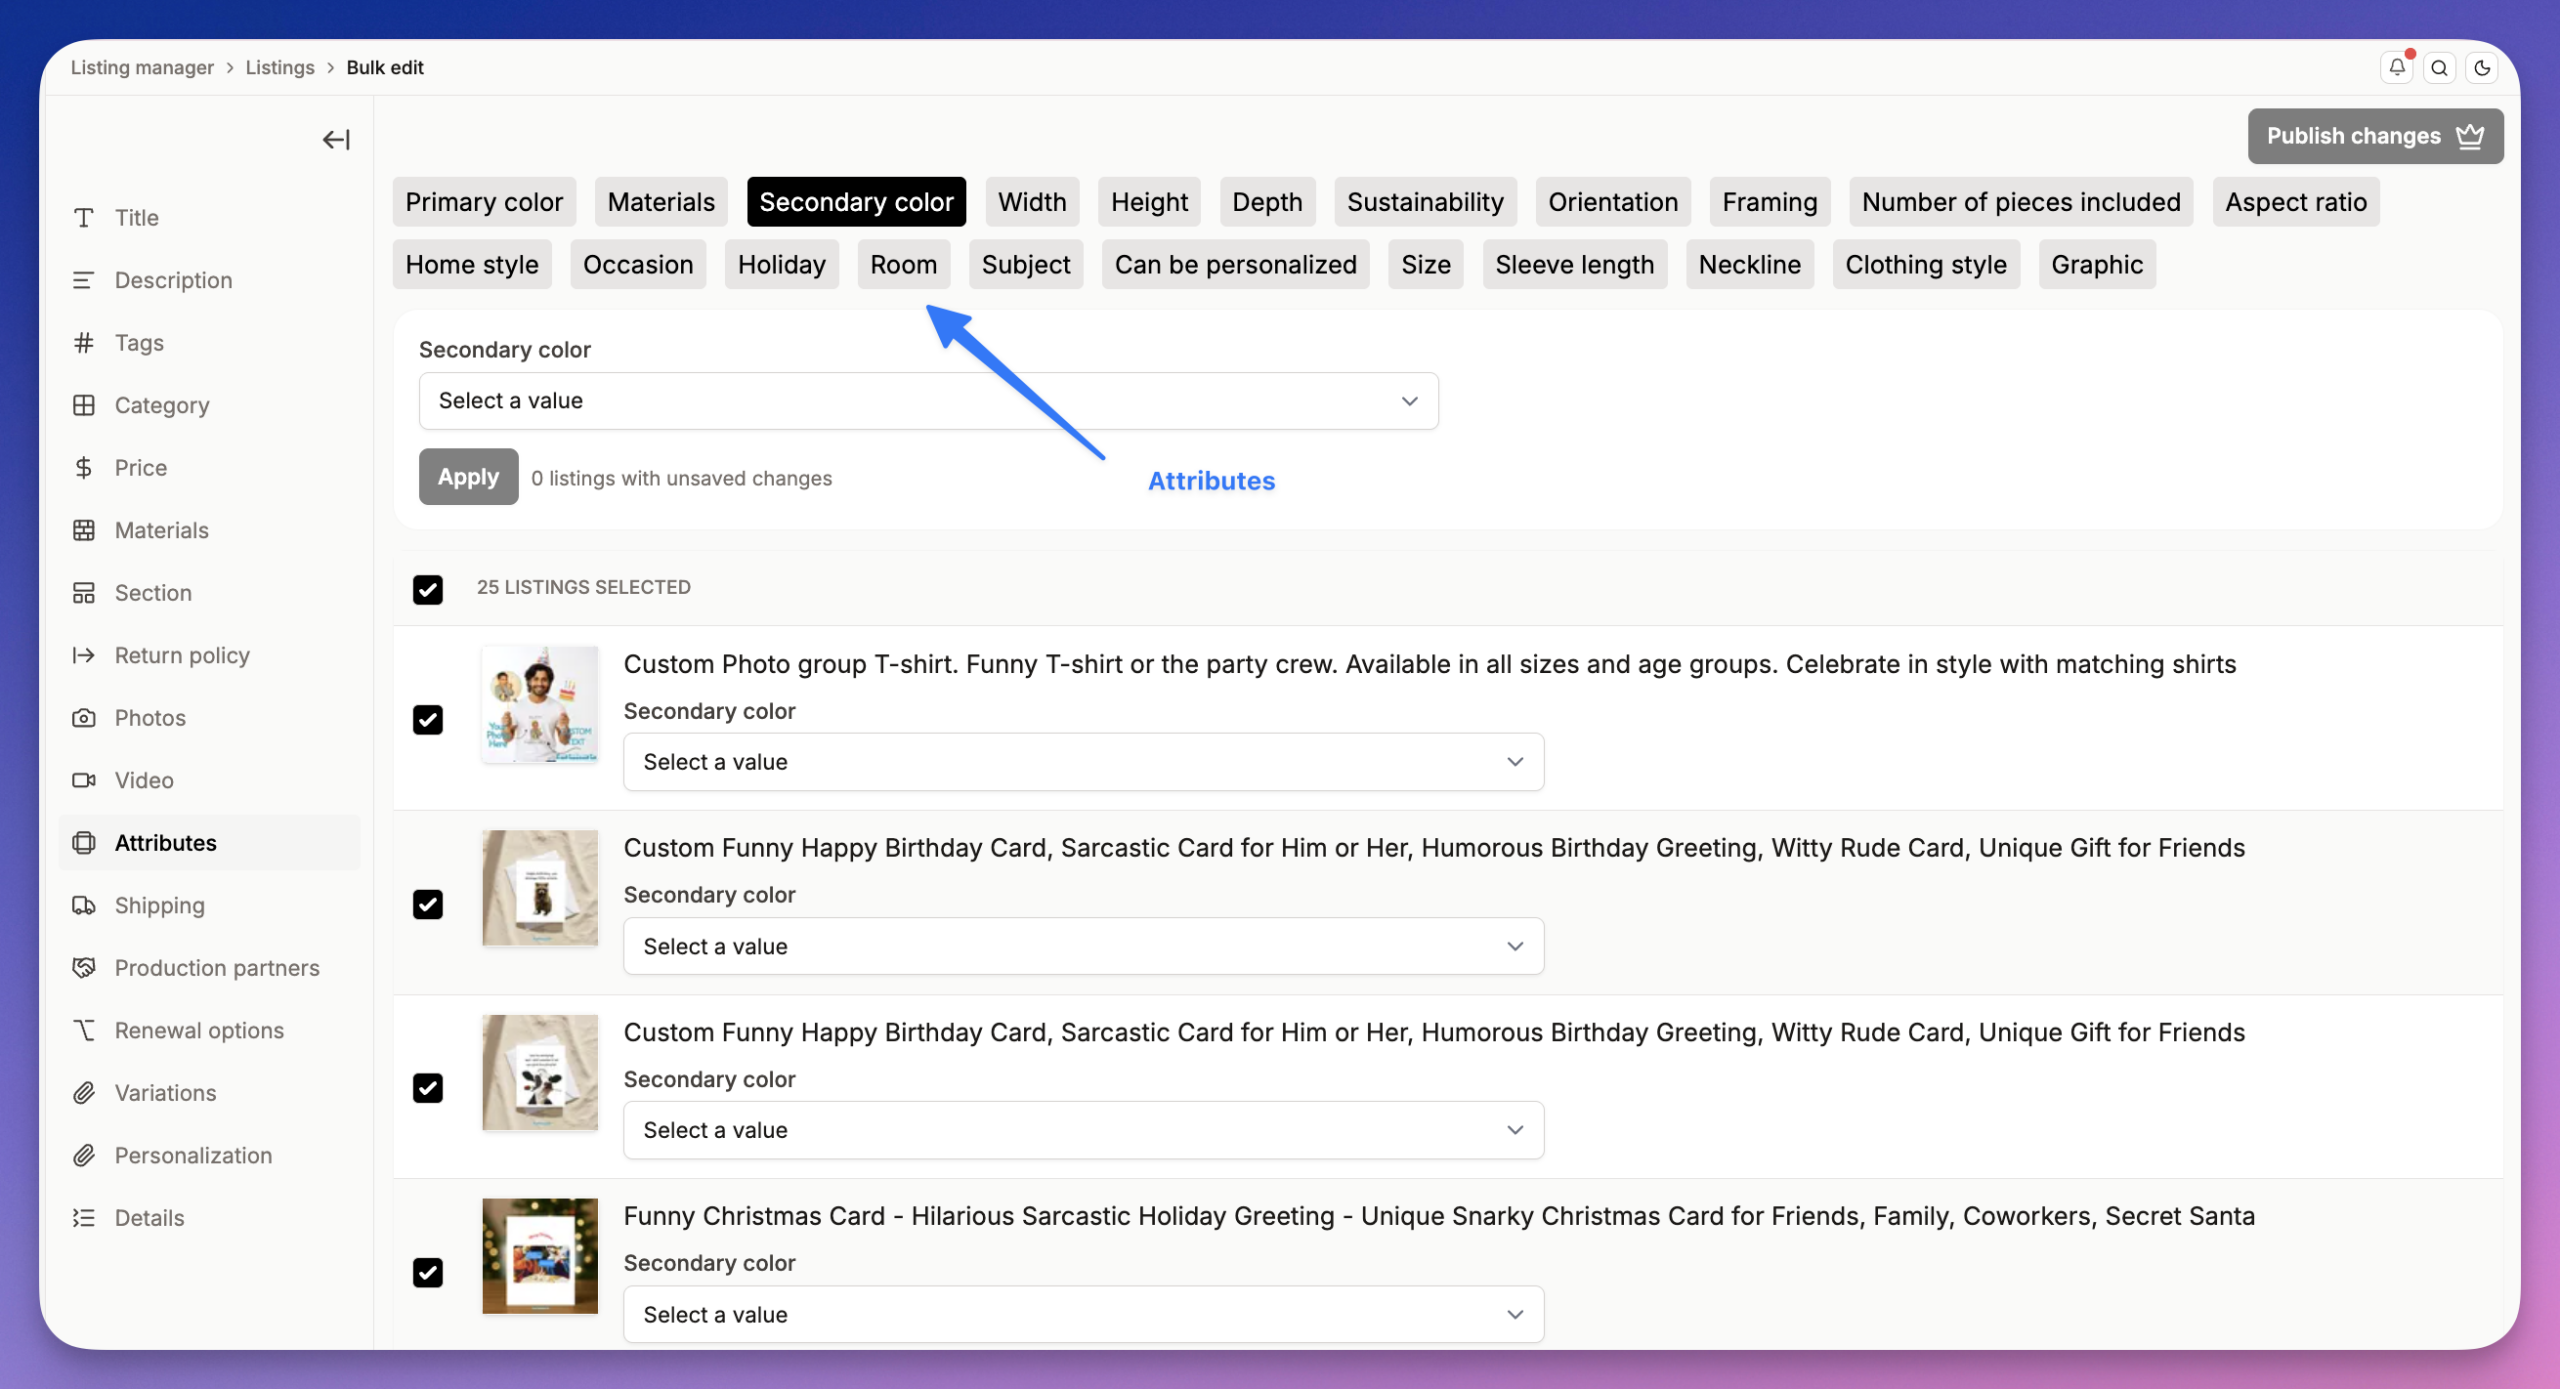
Task: Switch to the Graphic attribute tab
Action: [2097, 265]
